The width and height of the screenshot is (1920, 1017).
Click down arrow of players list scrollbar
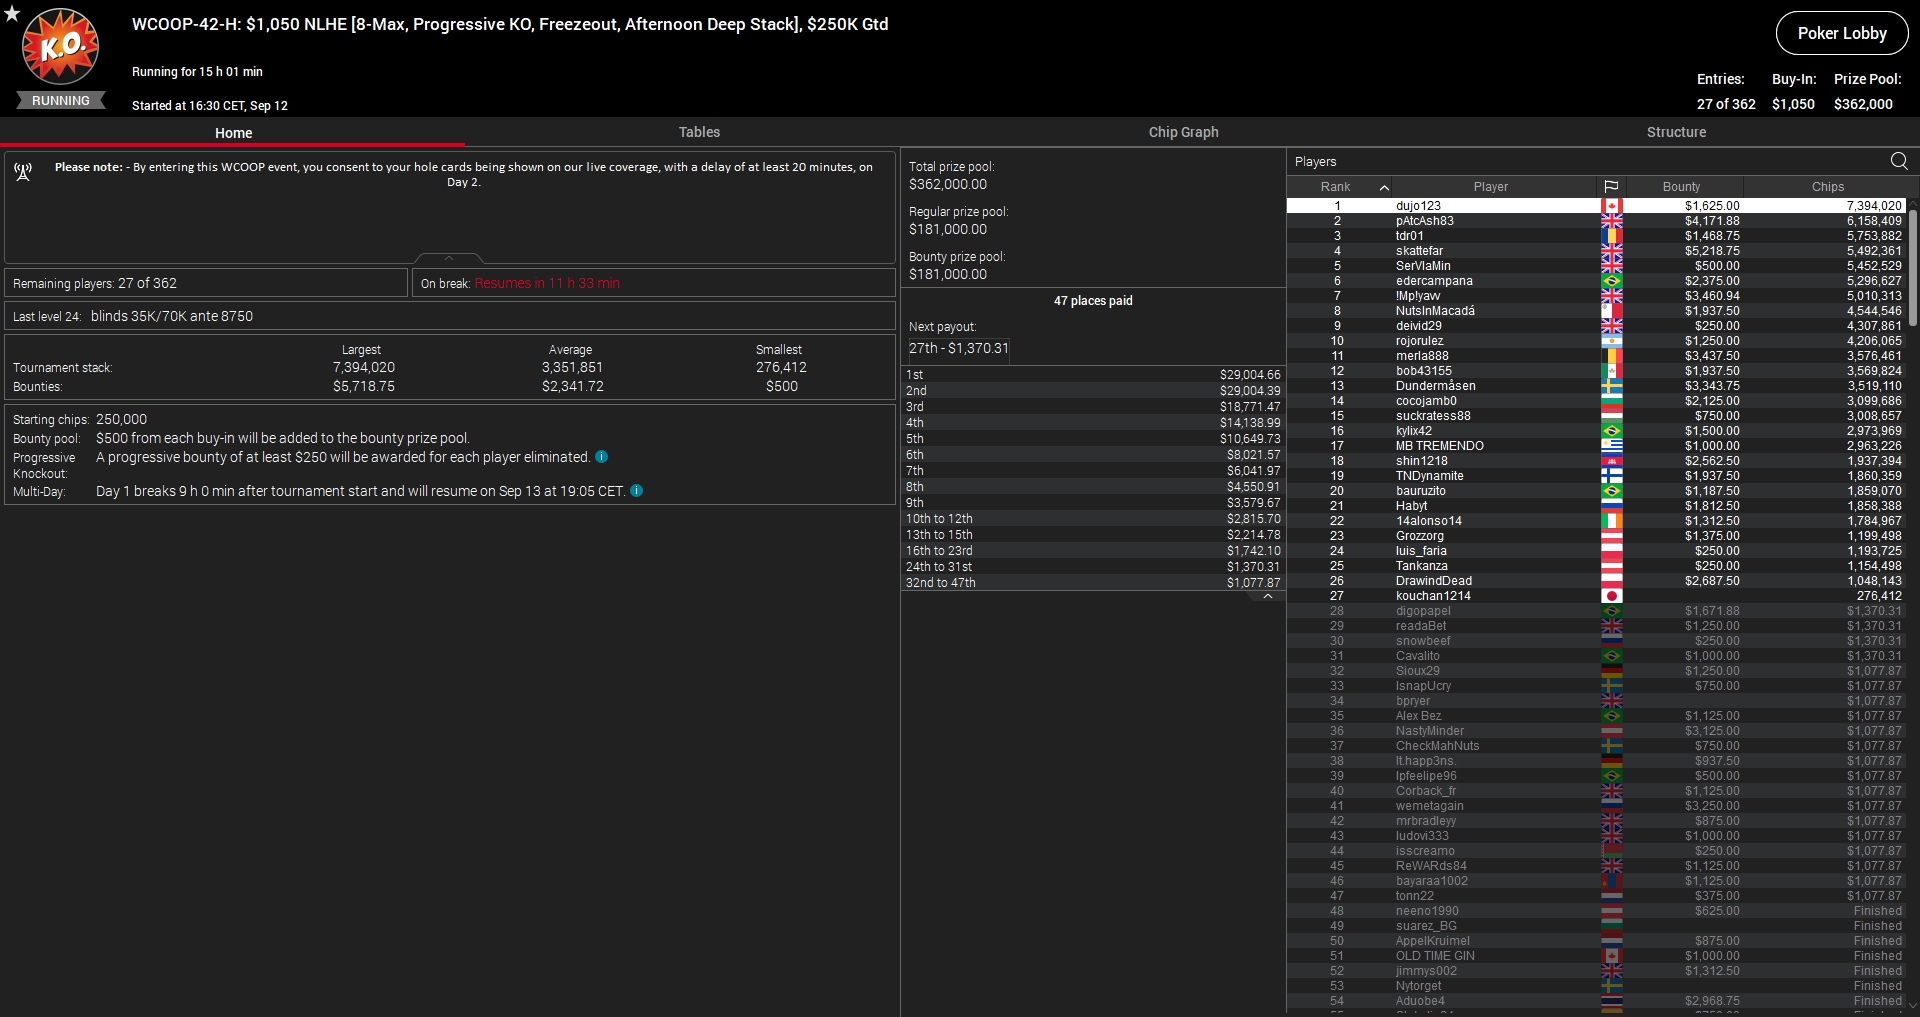pyautogui.click(x=1913, y=1006)
